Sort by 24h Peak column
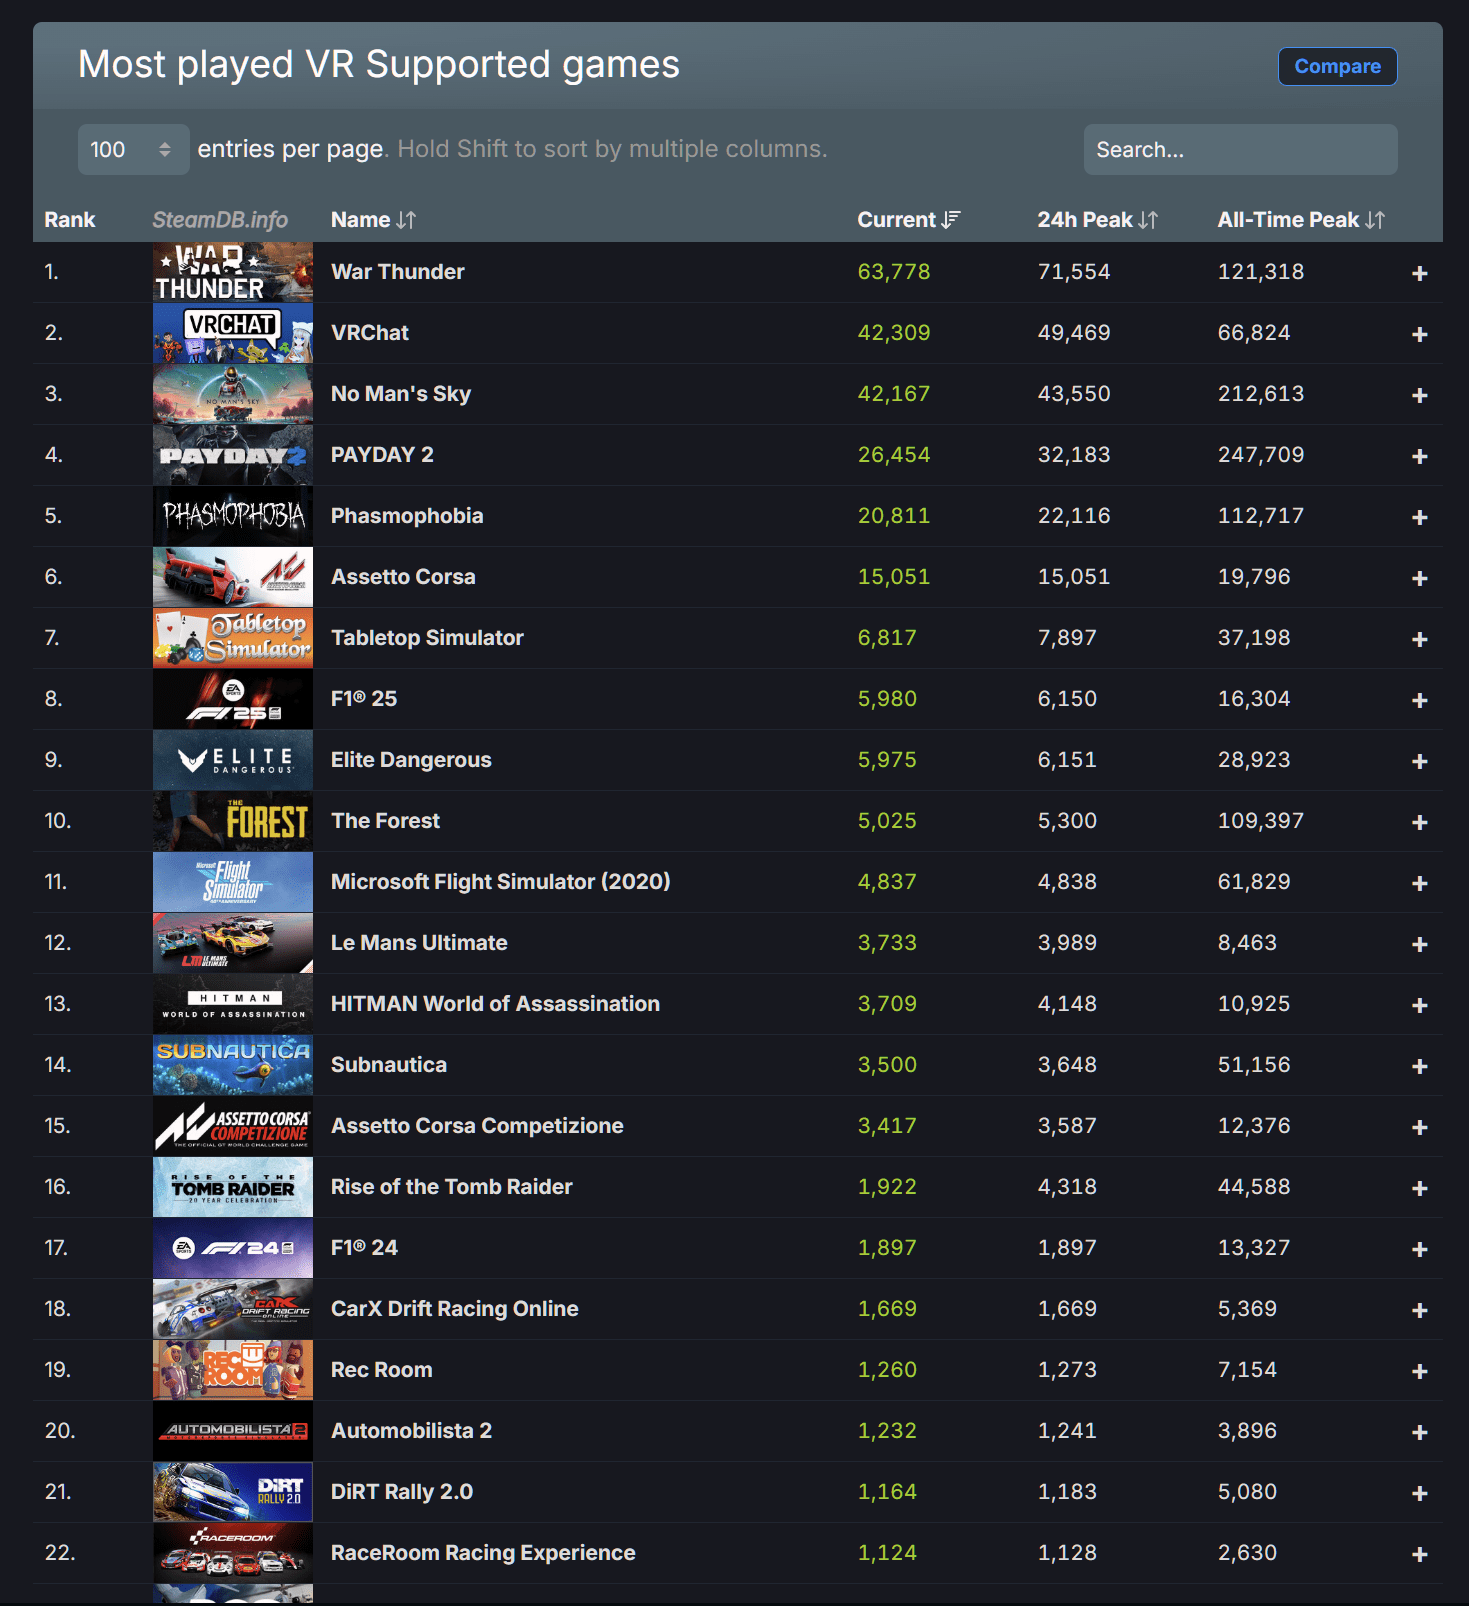 [1097, 220]
